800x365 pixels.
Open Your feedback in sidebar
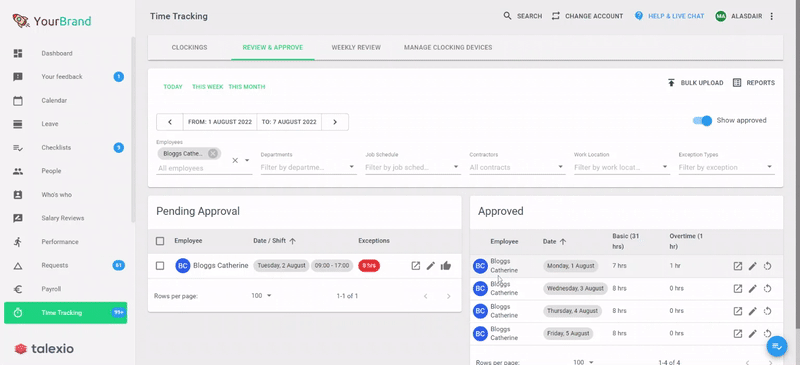(62, 77)
